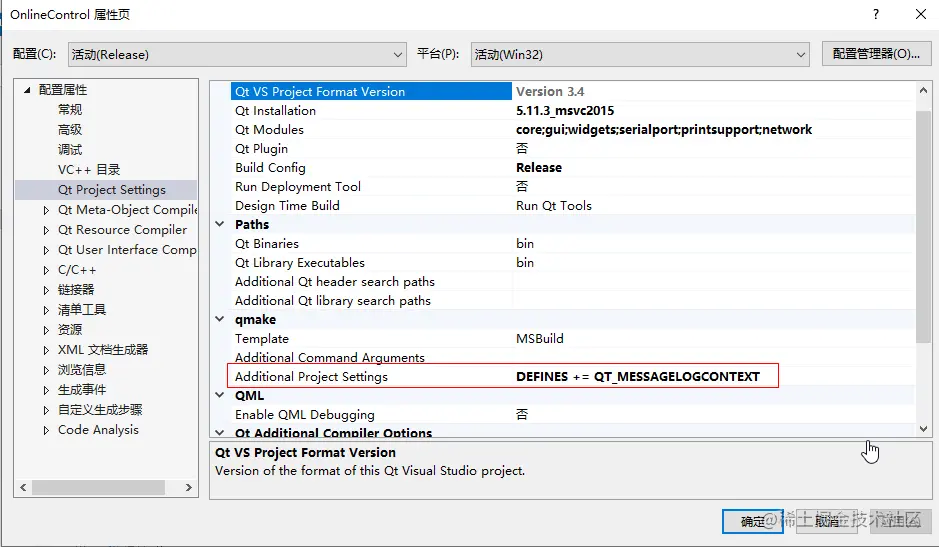This screenshot has height=547, width=939.
Task: Collapse the qmake section chevron
Action: coord(220,319)
